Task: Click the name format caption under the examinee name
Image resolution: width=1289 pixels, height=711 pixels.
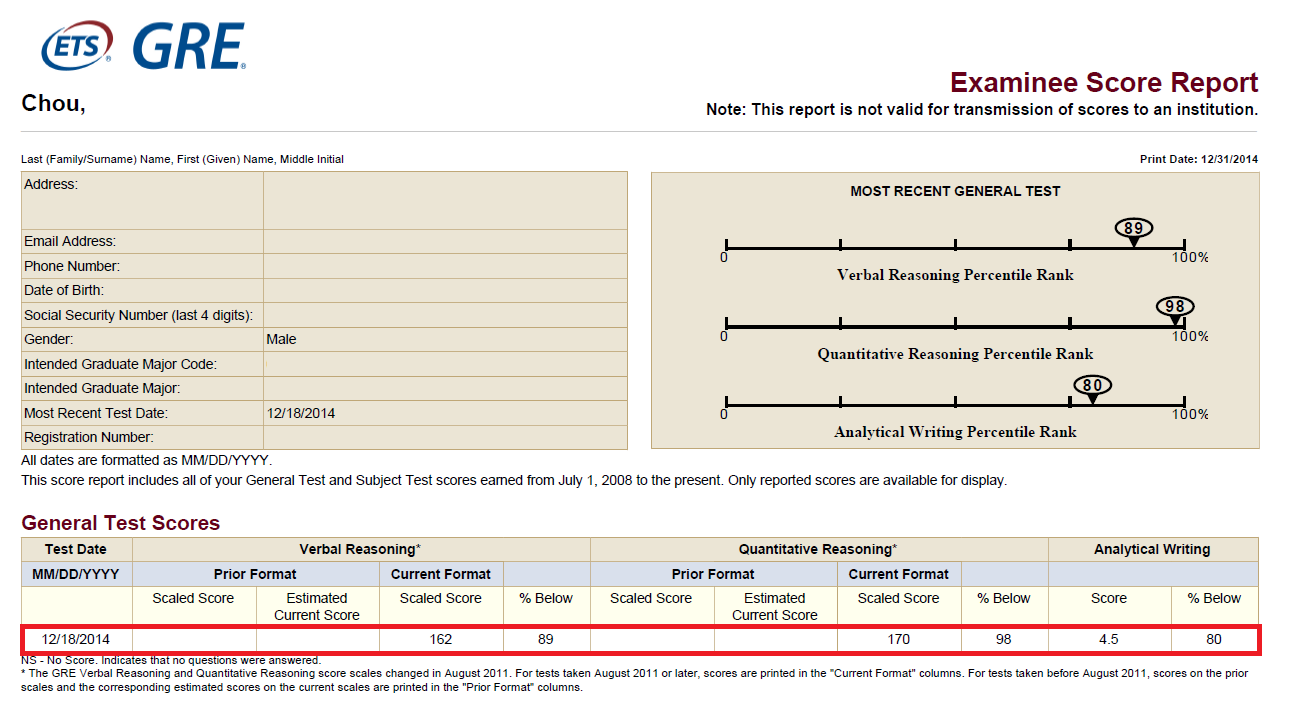Action: [x=183, y=160]
